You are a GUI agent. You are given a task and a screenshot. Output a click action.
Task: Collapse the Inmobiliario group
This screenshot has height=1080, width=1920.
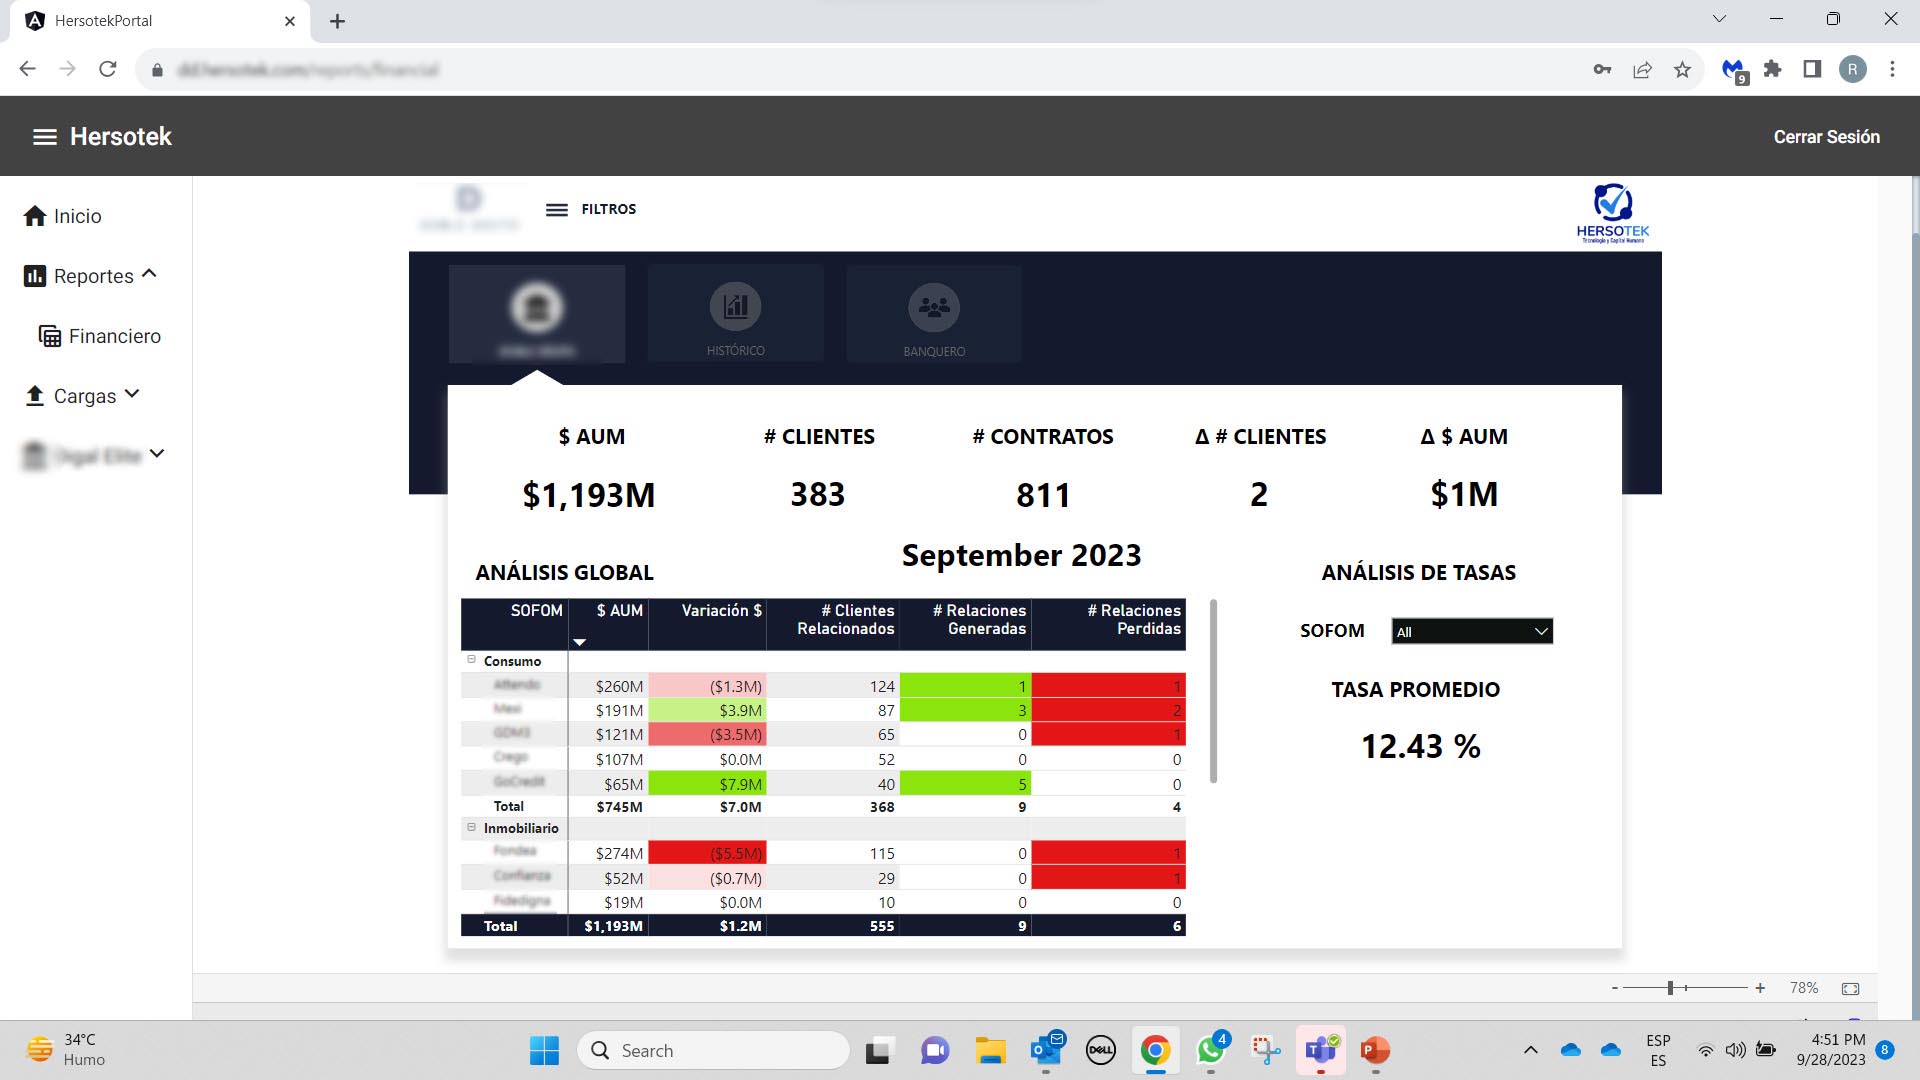(x=472, y=827)
